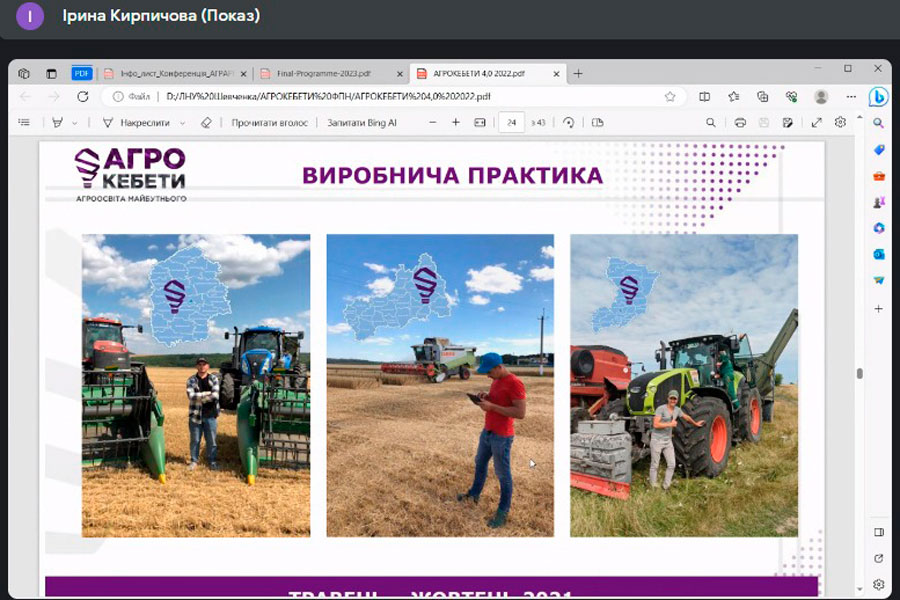Image resolution: width=900 pixels, height=600 pixels.
Task: Open the Outlook icon in the Edge sidebar
Action: (x=878, y=254)
